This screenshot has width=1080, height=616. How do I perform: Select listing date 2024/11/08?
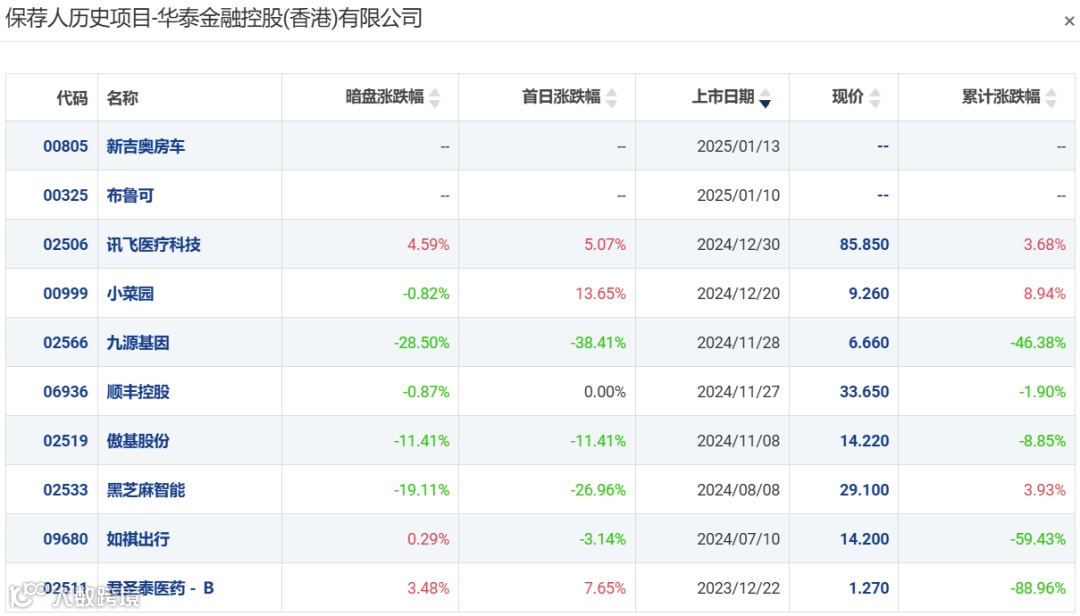[738, 440]
